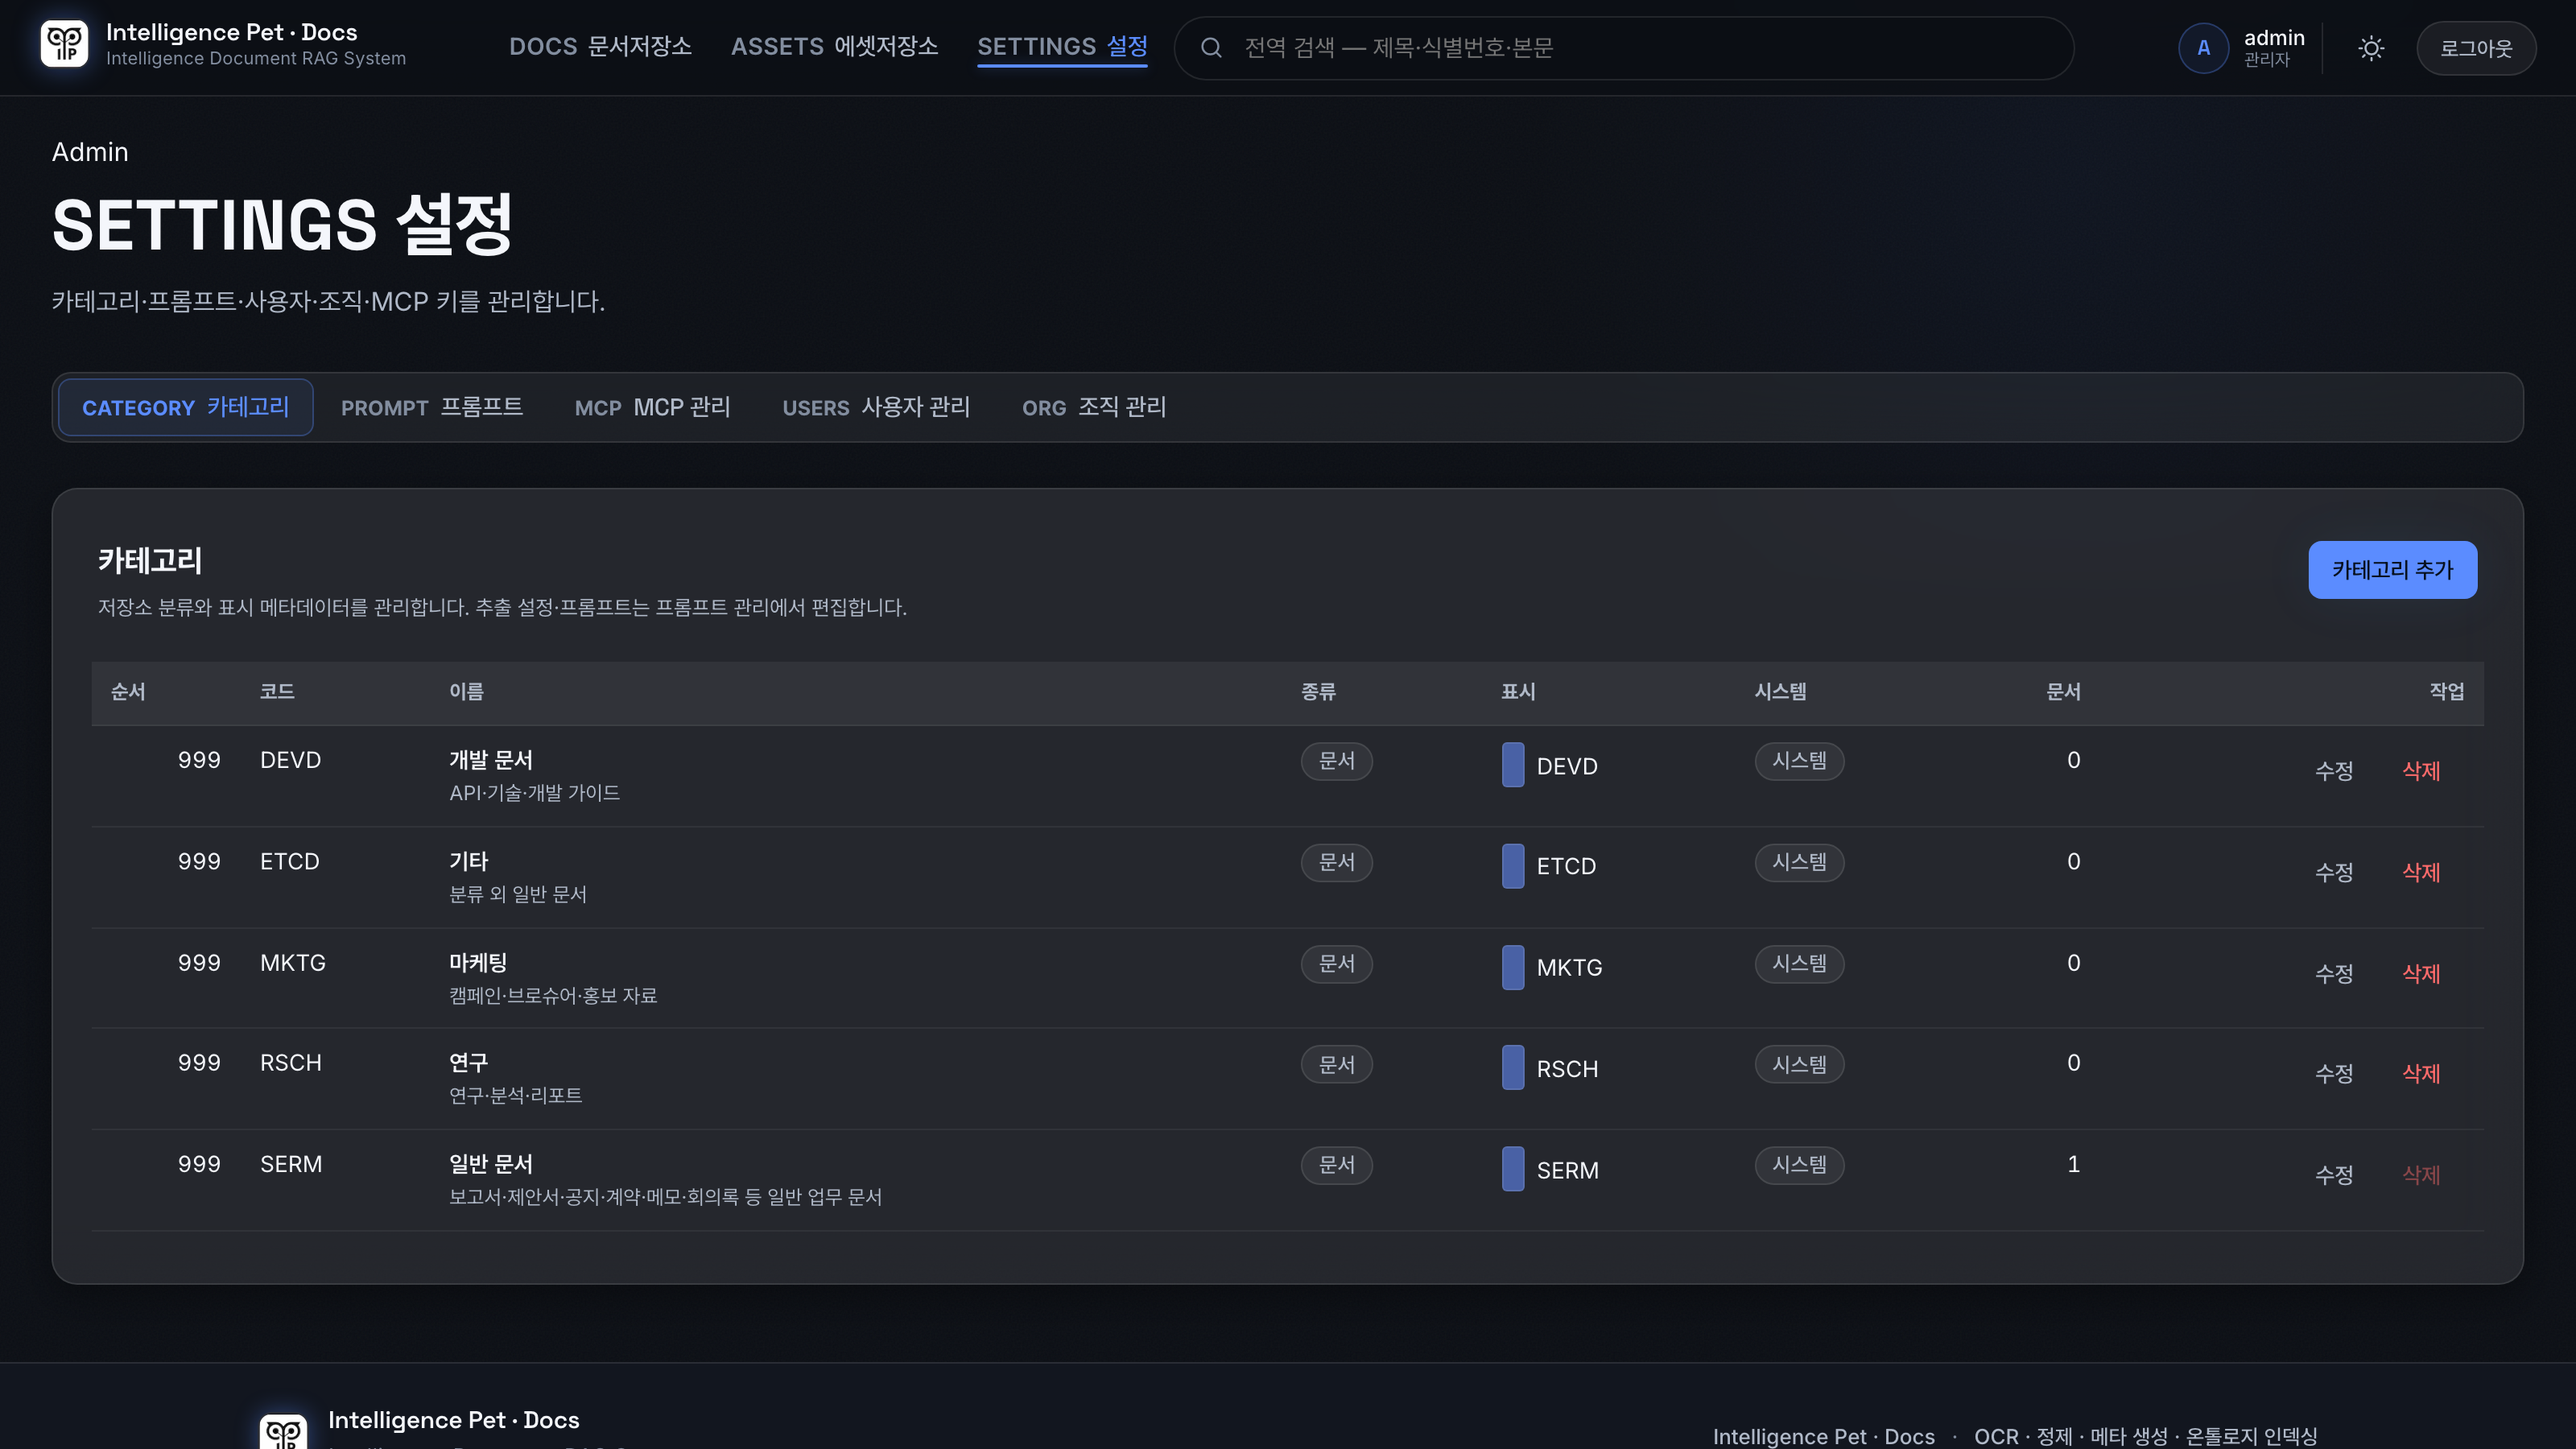Click the 이름 column header

[466, 692]
